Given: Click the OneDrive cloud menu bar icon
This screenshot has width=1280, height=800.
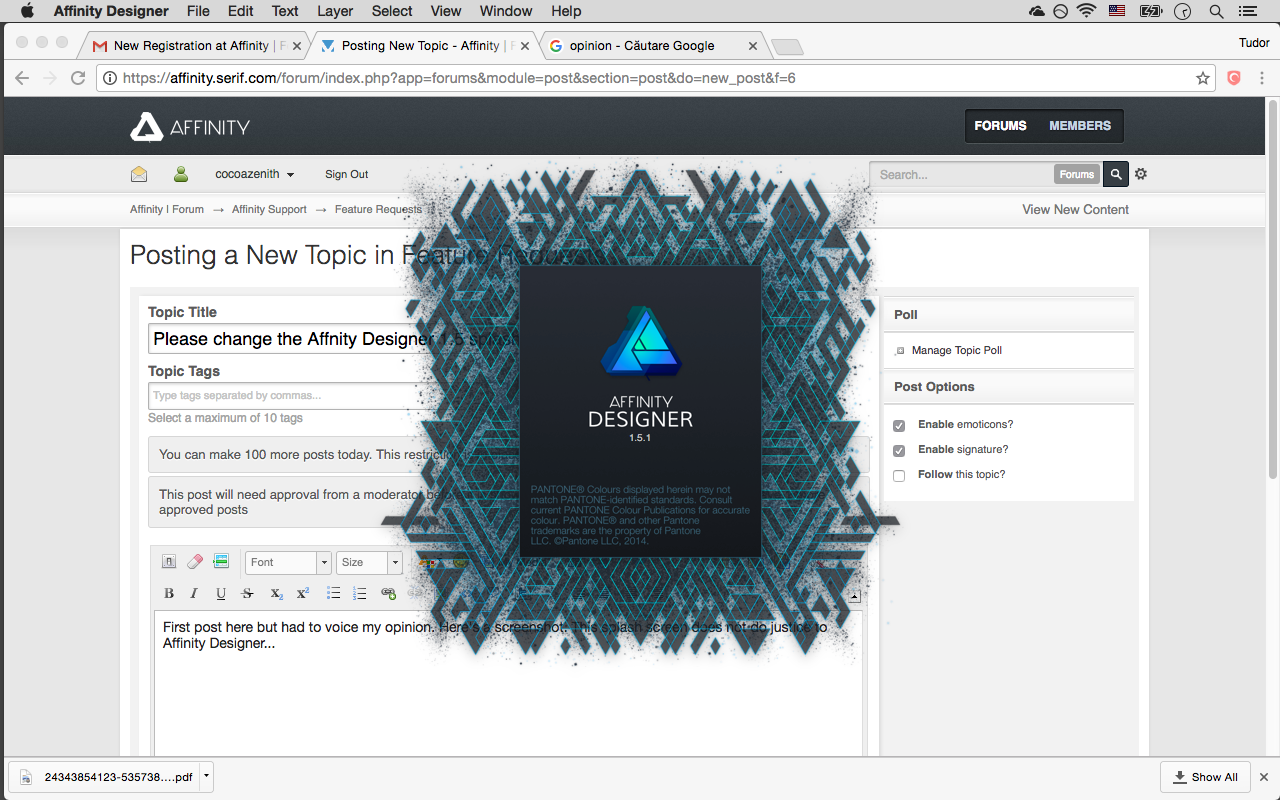Looking at the screenshot, I should [x=1037, y=11].
